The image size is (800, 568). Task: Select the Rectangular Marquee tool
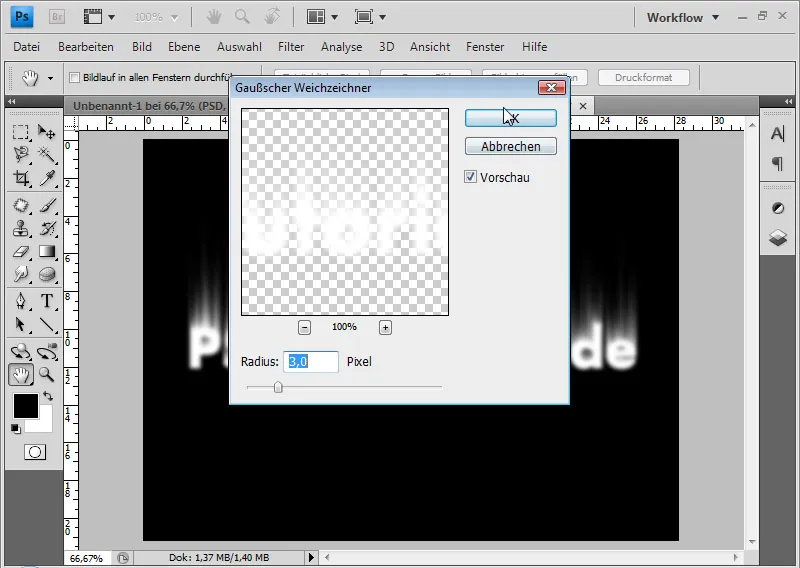pyautogui.click(x=20, y=132)
